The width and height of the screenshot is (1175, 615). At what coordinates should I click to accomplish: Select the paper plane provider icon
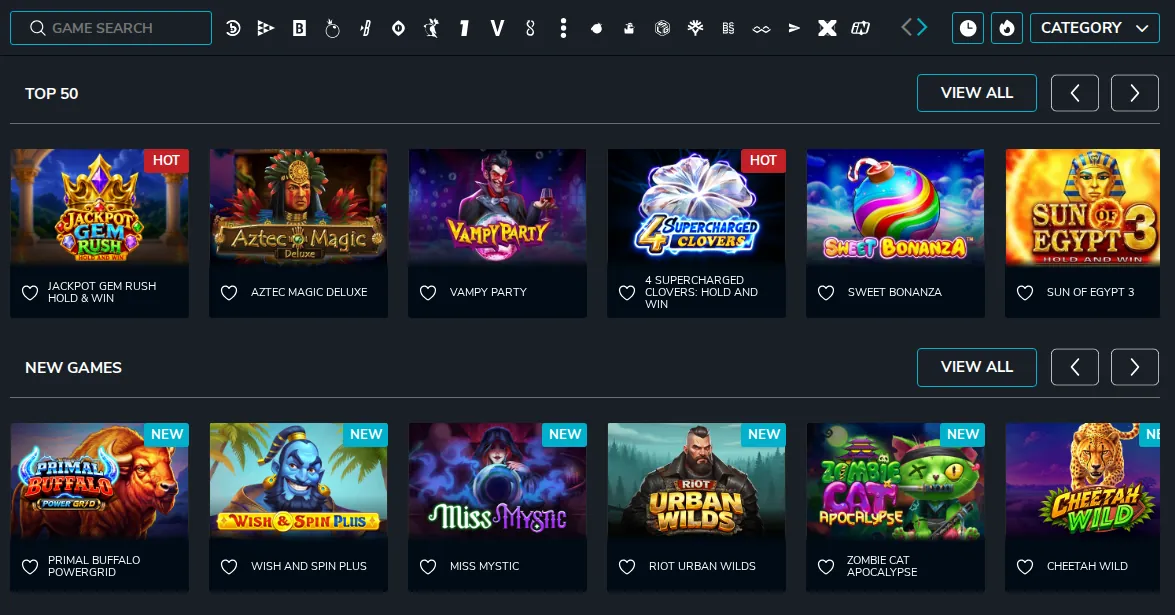pyautogui.click(x=794, y=28)
